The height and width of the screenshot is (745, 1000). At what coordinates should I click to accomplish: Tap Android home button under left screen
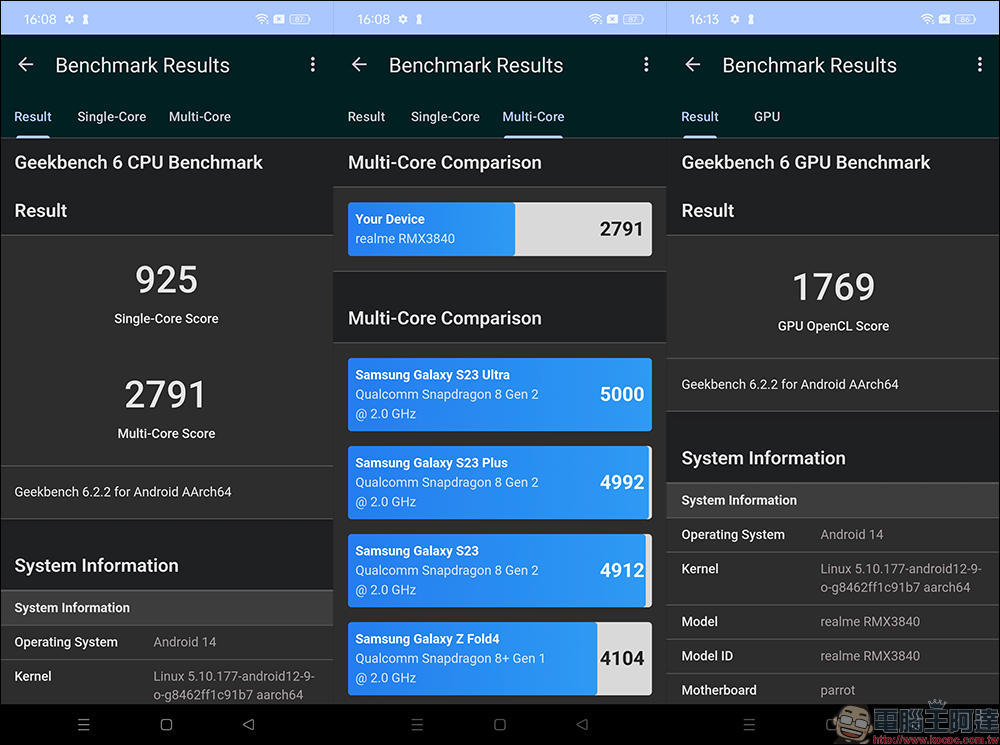click(166, 725)
